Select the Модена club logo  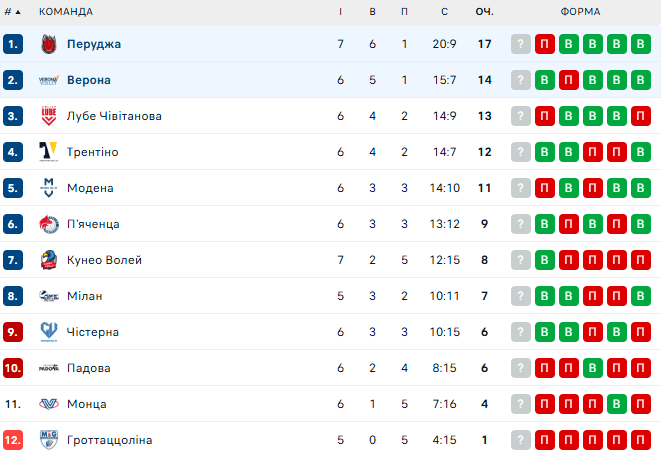tap(48, 188)
